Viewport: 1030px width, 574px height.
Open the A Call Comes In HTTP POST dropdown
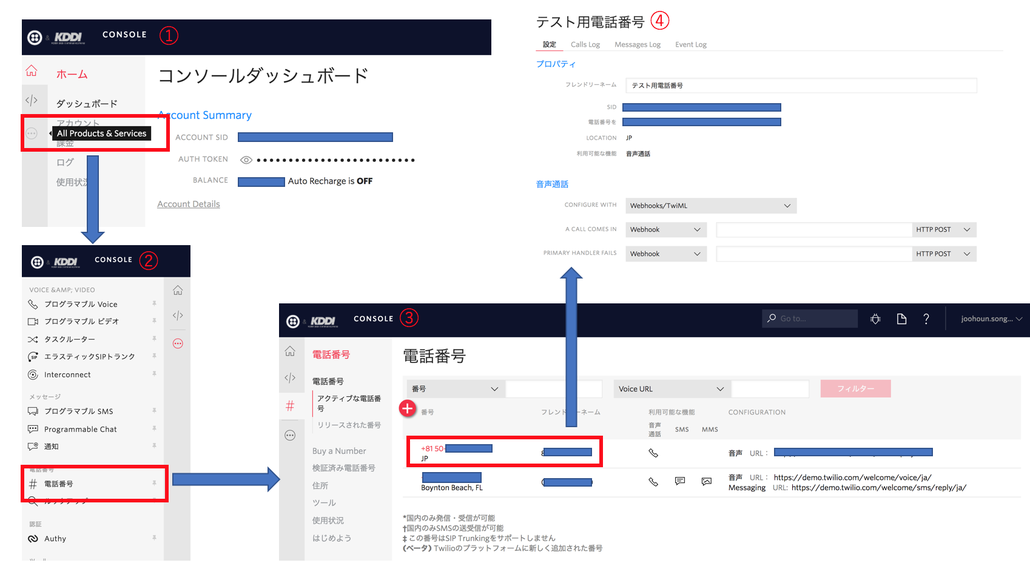[944, 230]
